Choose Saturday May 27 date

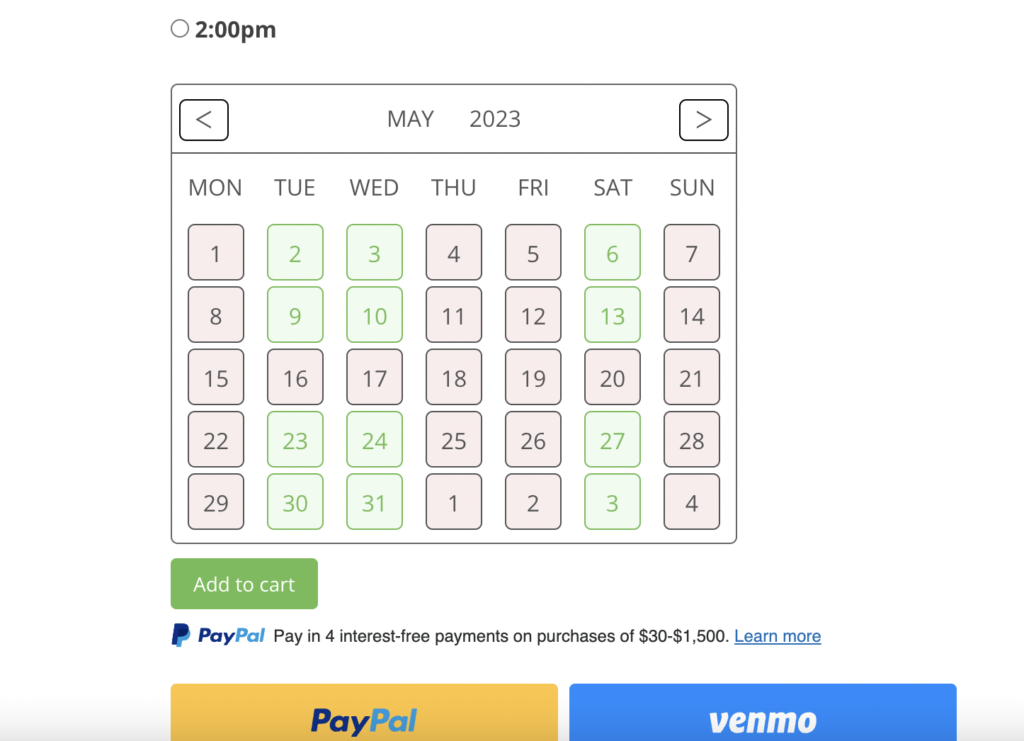pos(612,440)
